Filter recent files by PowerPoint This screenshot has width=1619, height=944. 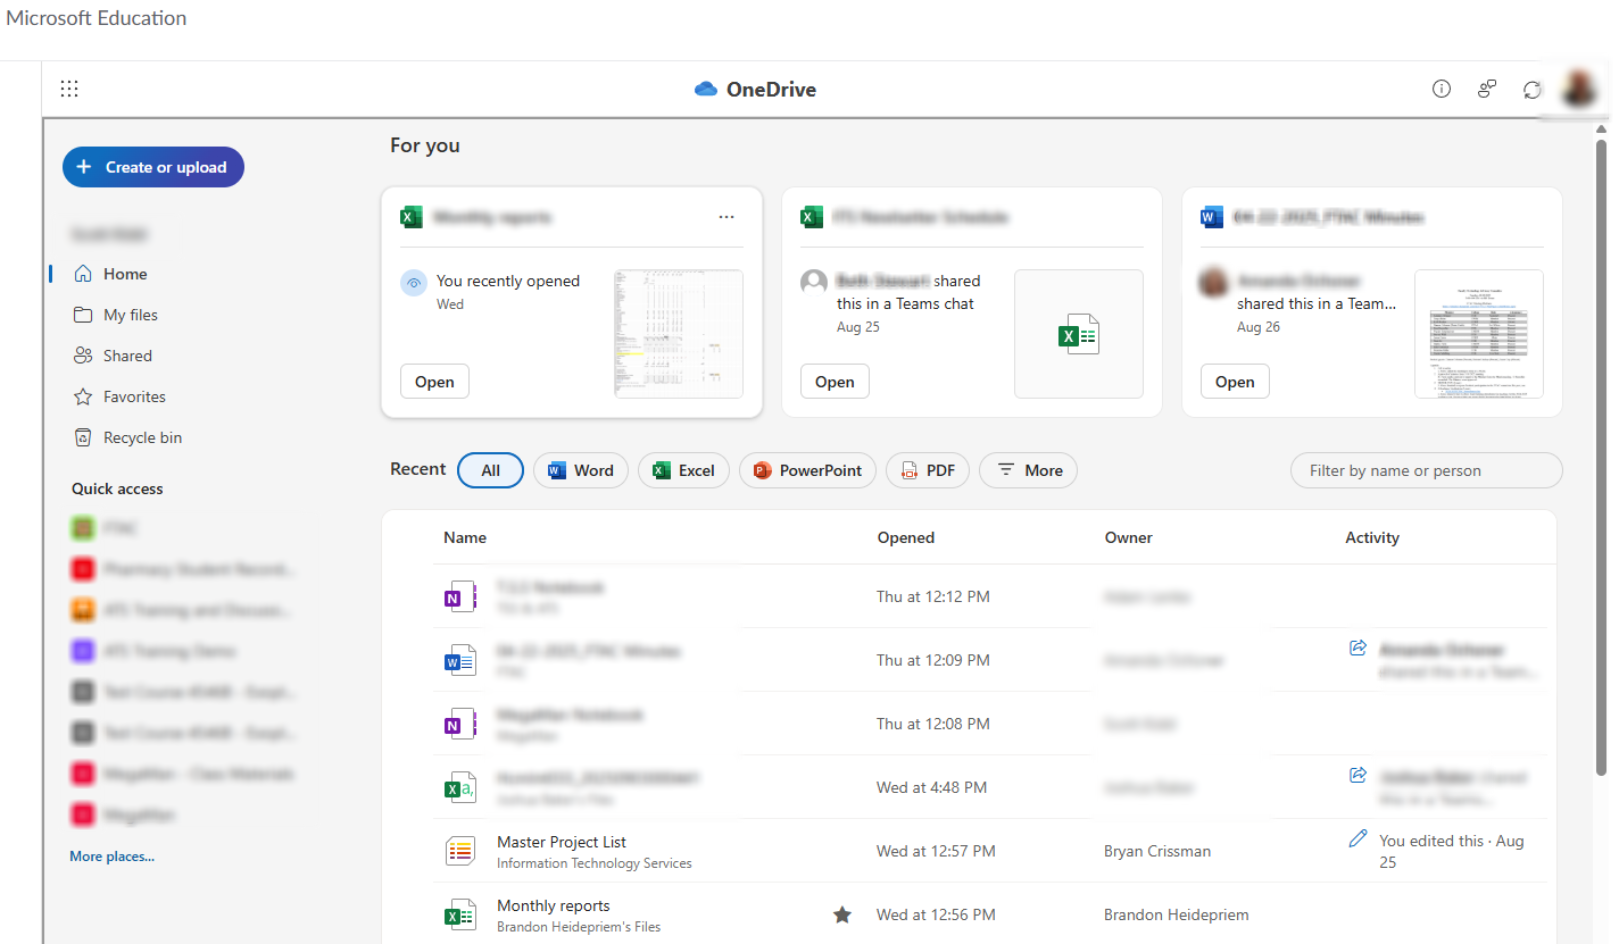click(x=807, y=471)
